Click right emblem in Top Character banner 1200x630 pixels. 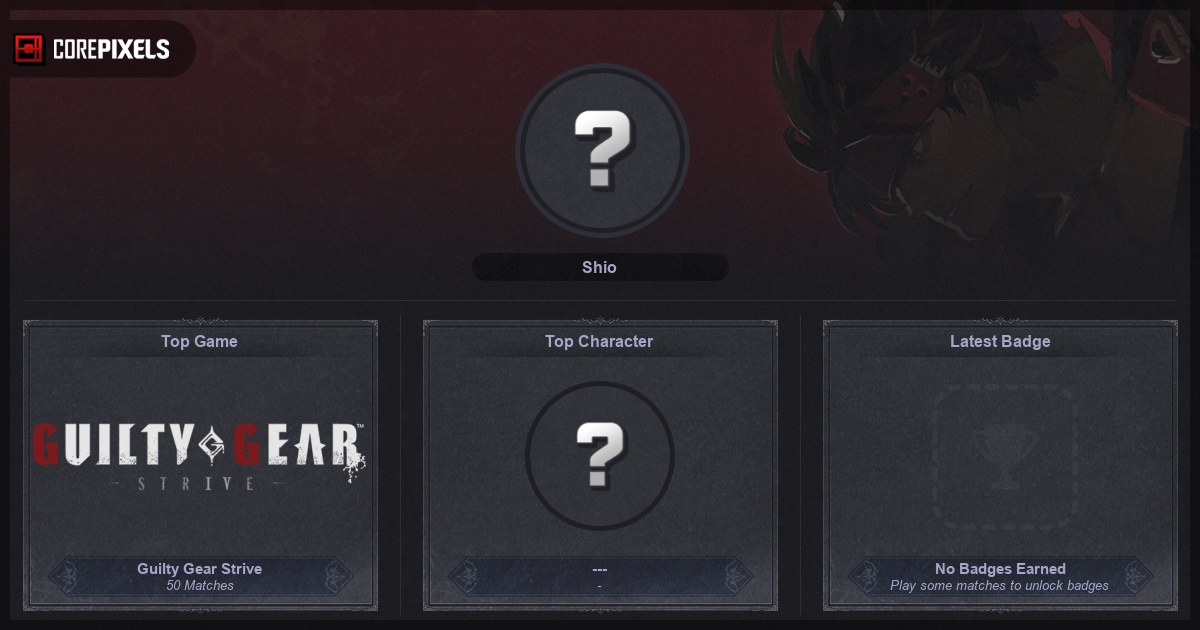(x=735, y=576)
